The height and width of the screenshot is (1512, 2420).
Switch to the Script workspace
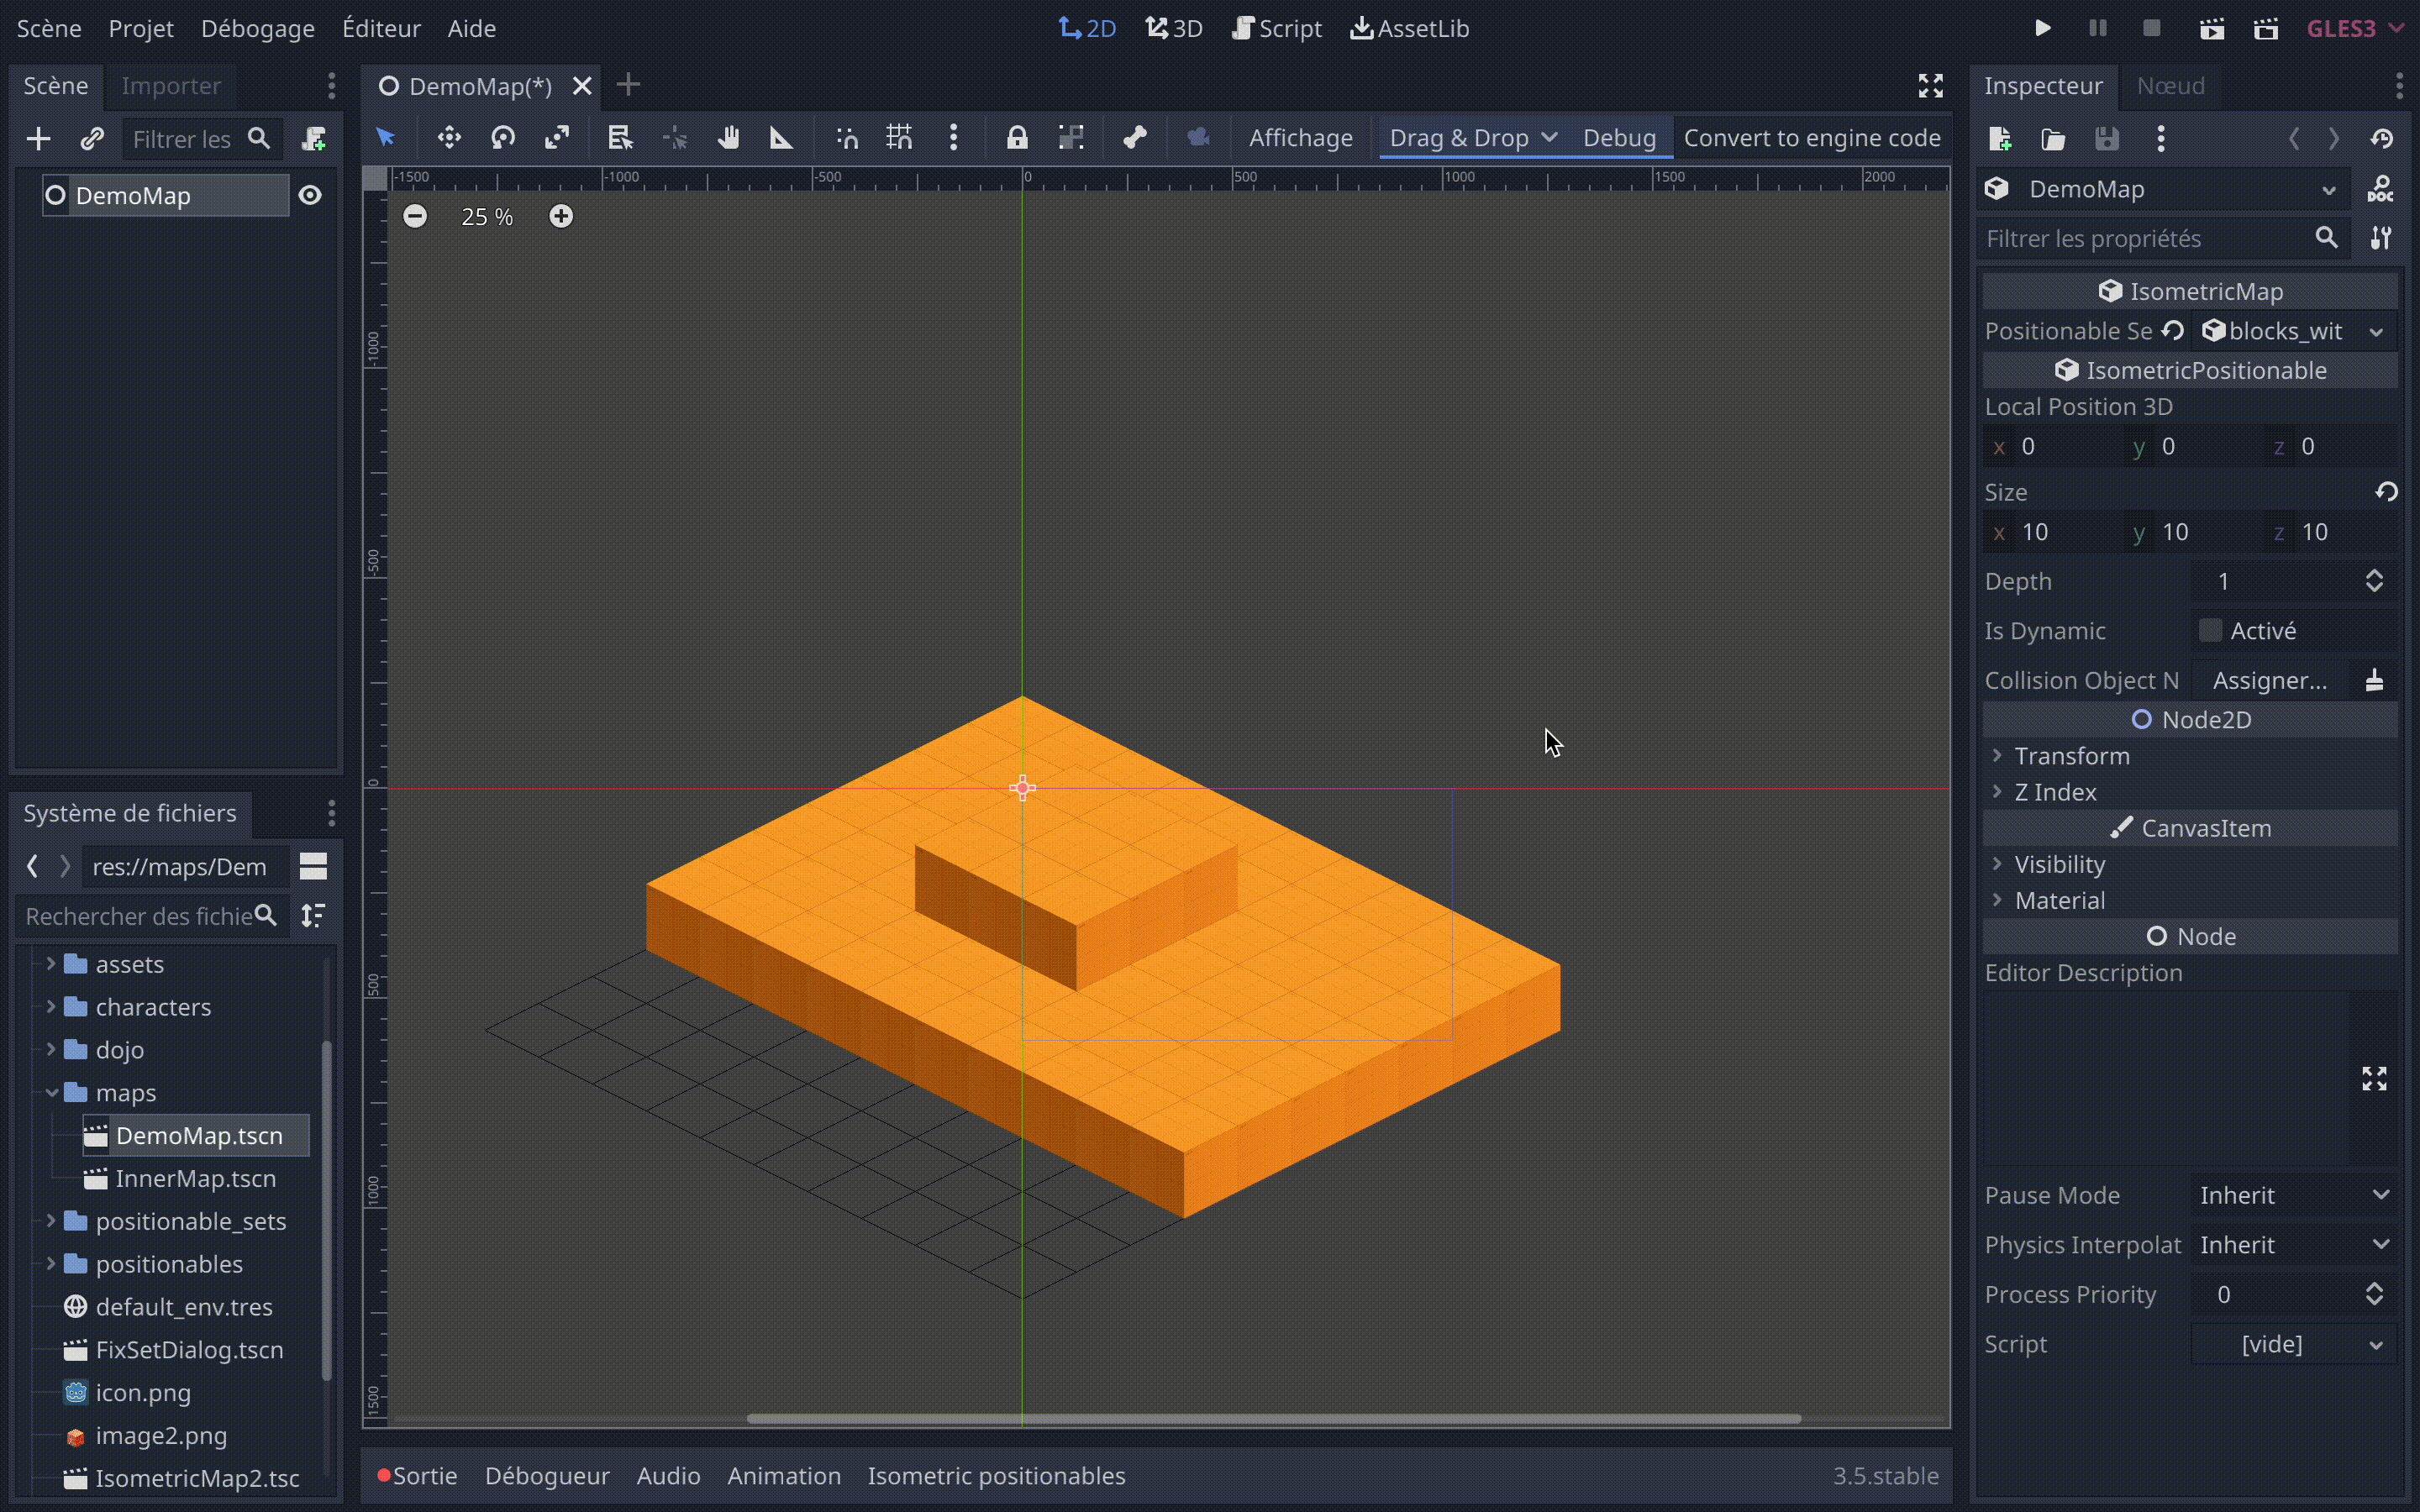pos(1277,28)
